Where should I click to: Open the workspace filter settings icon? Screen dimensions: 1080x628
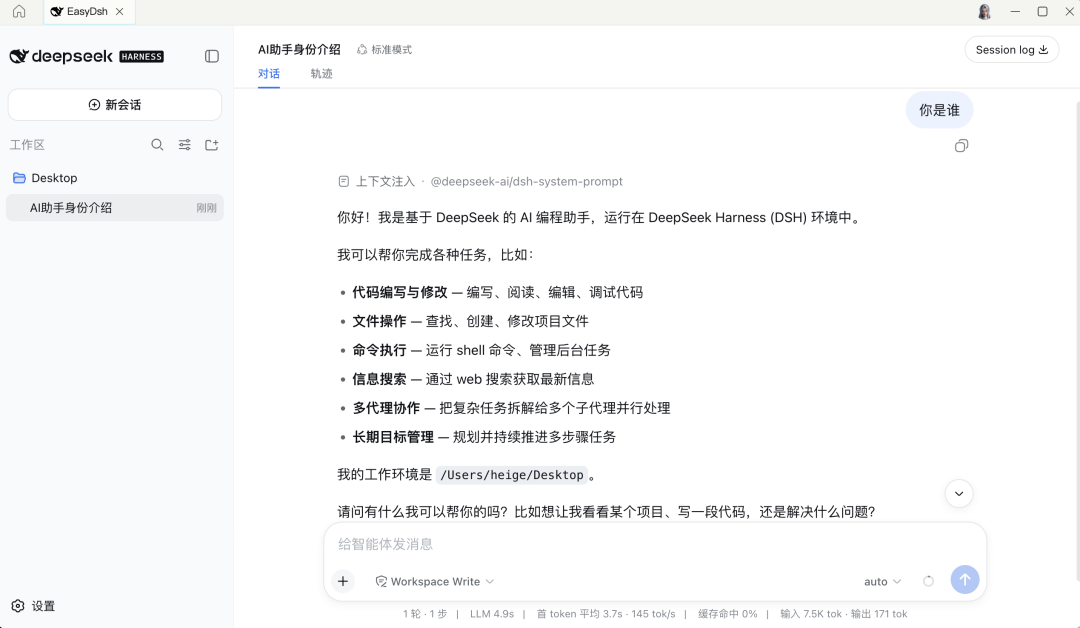pos(185,145)
